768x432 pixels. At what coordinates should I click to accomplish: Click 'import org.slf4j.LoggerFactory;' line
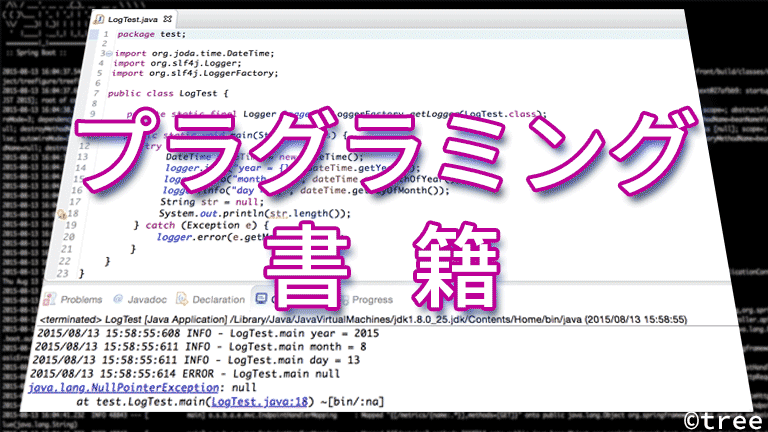[195, 73]
